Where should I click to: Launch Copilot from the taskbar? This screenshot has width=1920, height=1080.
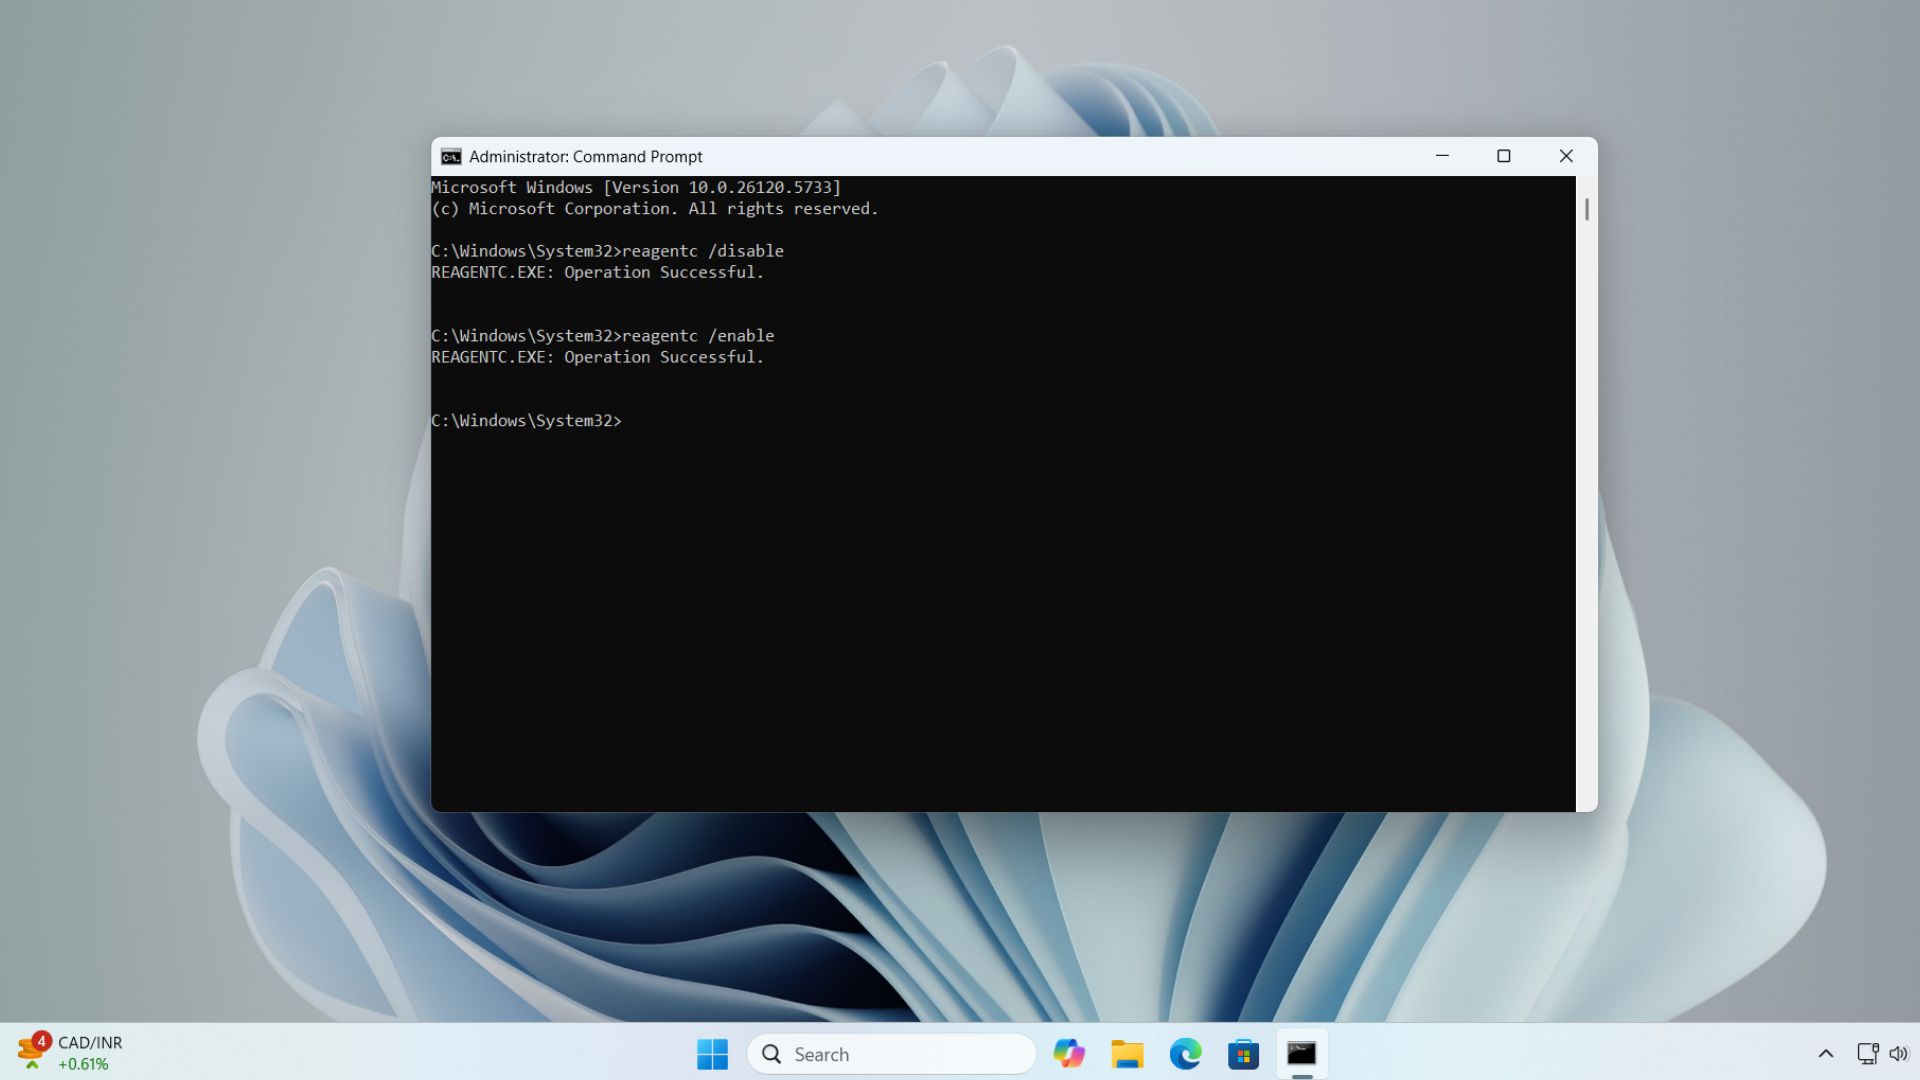[x=1069, y=1054]
